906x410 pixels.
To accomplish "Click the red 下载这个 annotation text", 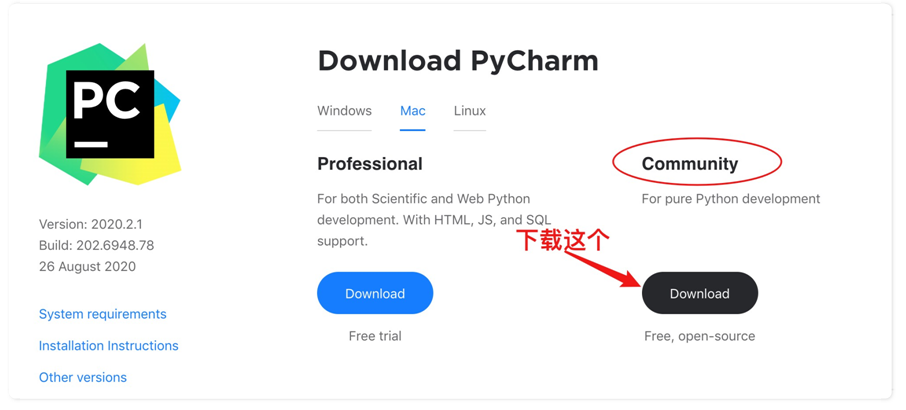I will (x=563, y=240).
